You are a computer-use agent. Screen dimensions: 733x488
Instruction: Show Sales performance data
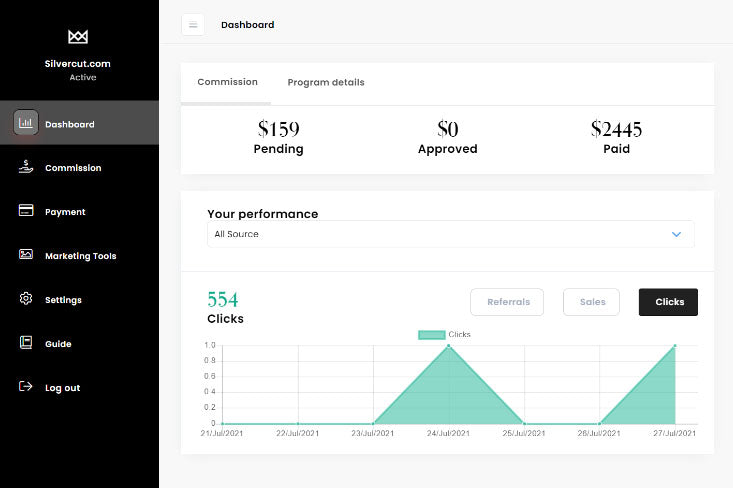pos(592,302)
